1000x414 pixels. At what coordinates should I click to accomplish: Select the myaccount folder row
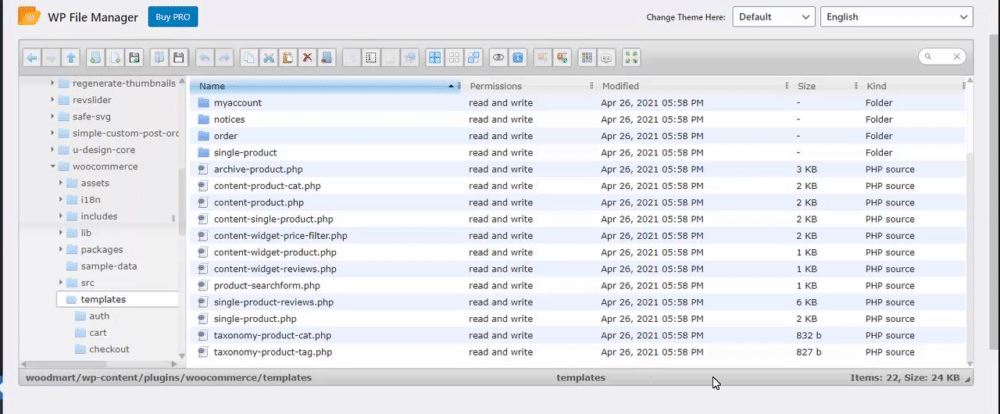[577, 103]
